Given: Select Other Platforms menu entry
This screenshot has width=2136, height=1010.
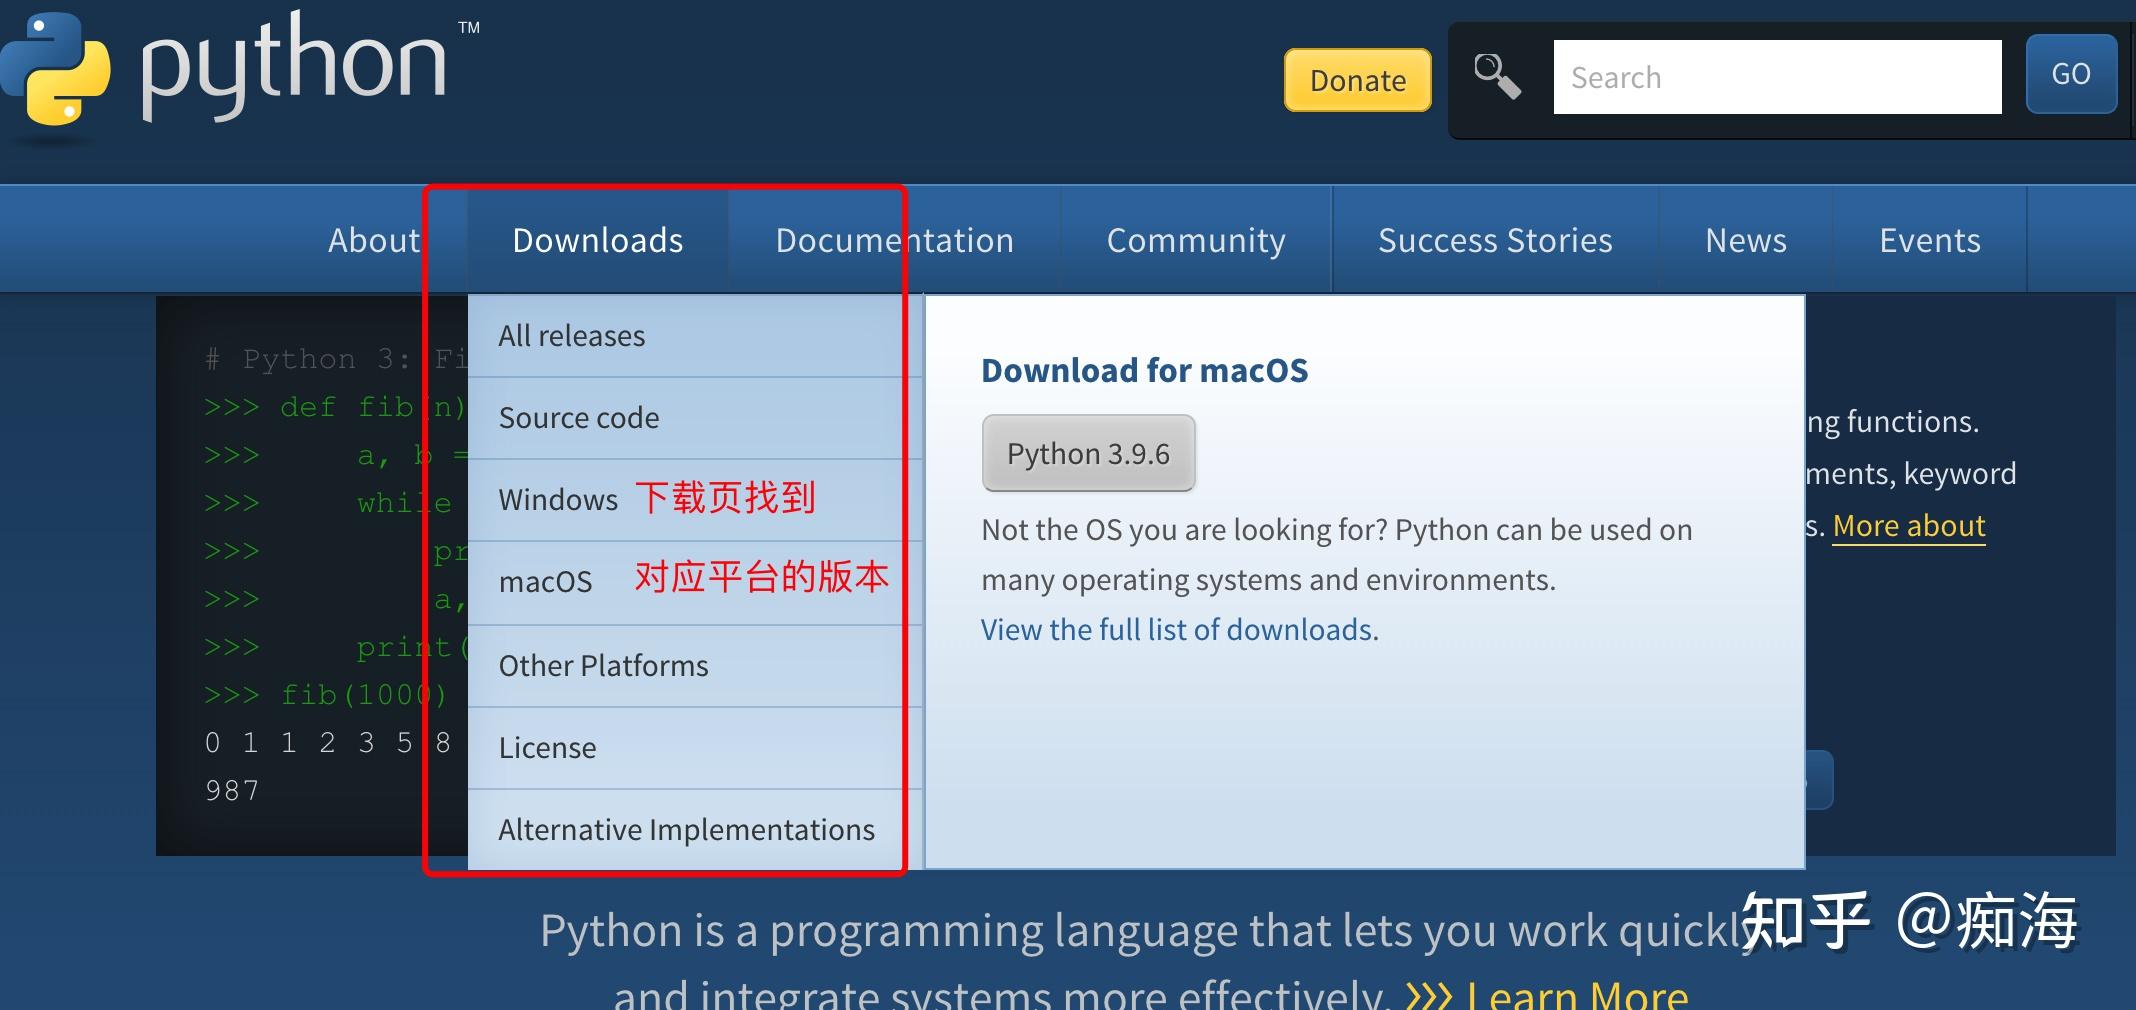Looking at the screenshot, I should point(694,666).
